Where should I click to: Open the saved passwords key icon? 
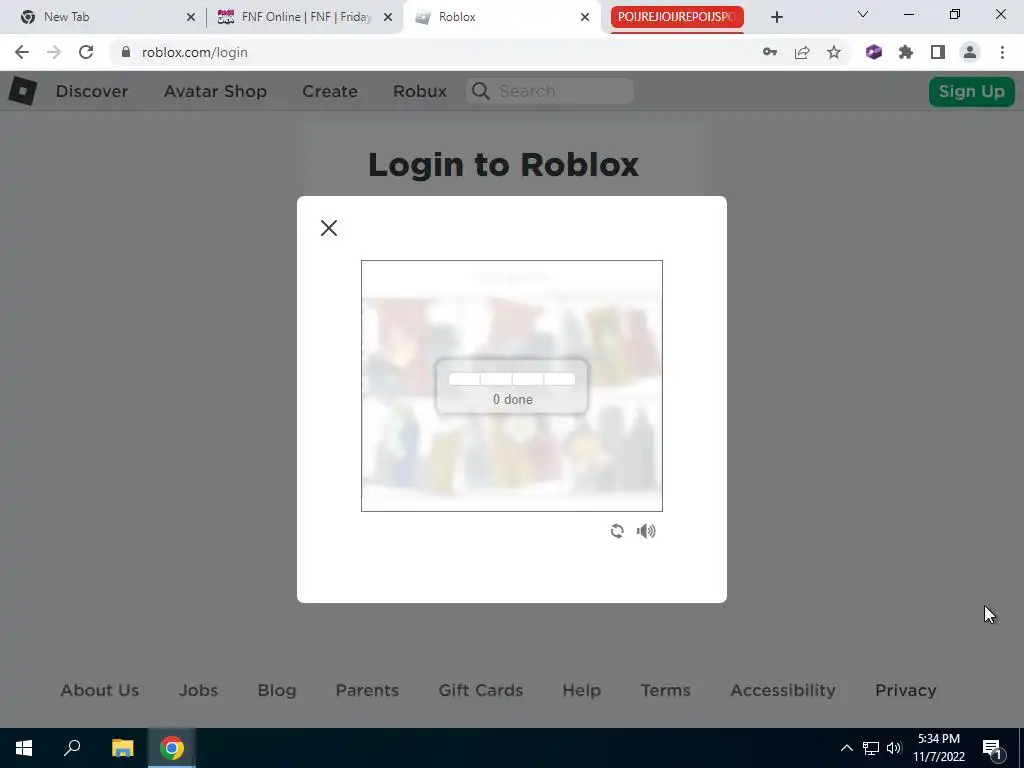click(770, 52)
